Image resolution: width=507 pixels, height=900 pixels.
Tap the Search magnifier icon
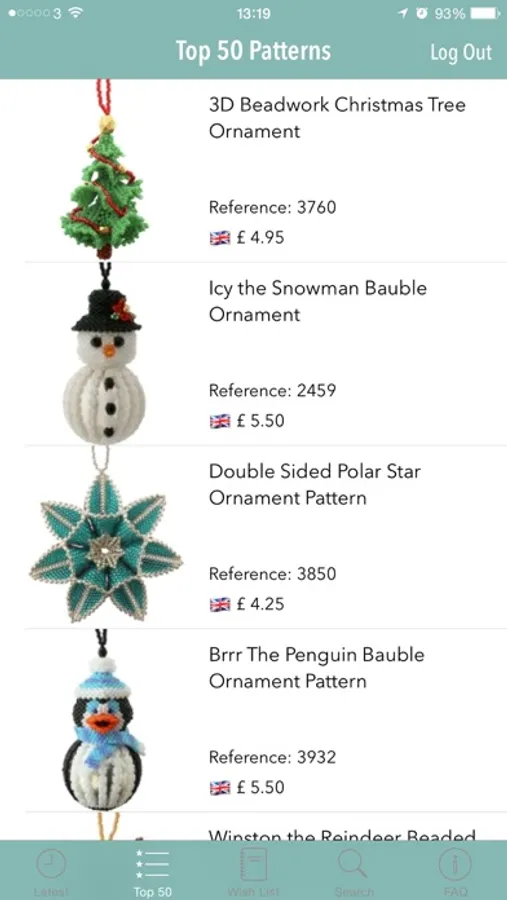354,864
